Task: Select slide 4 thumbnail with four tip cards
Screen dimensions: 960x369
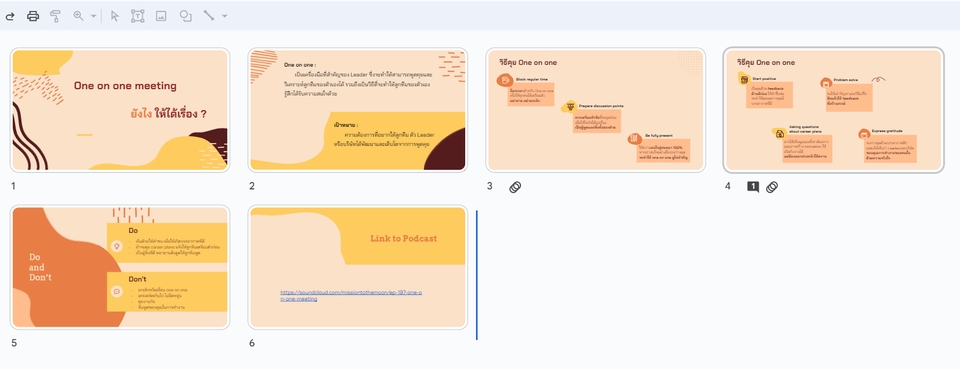Action: click(833, 110)
